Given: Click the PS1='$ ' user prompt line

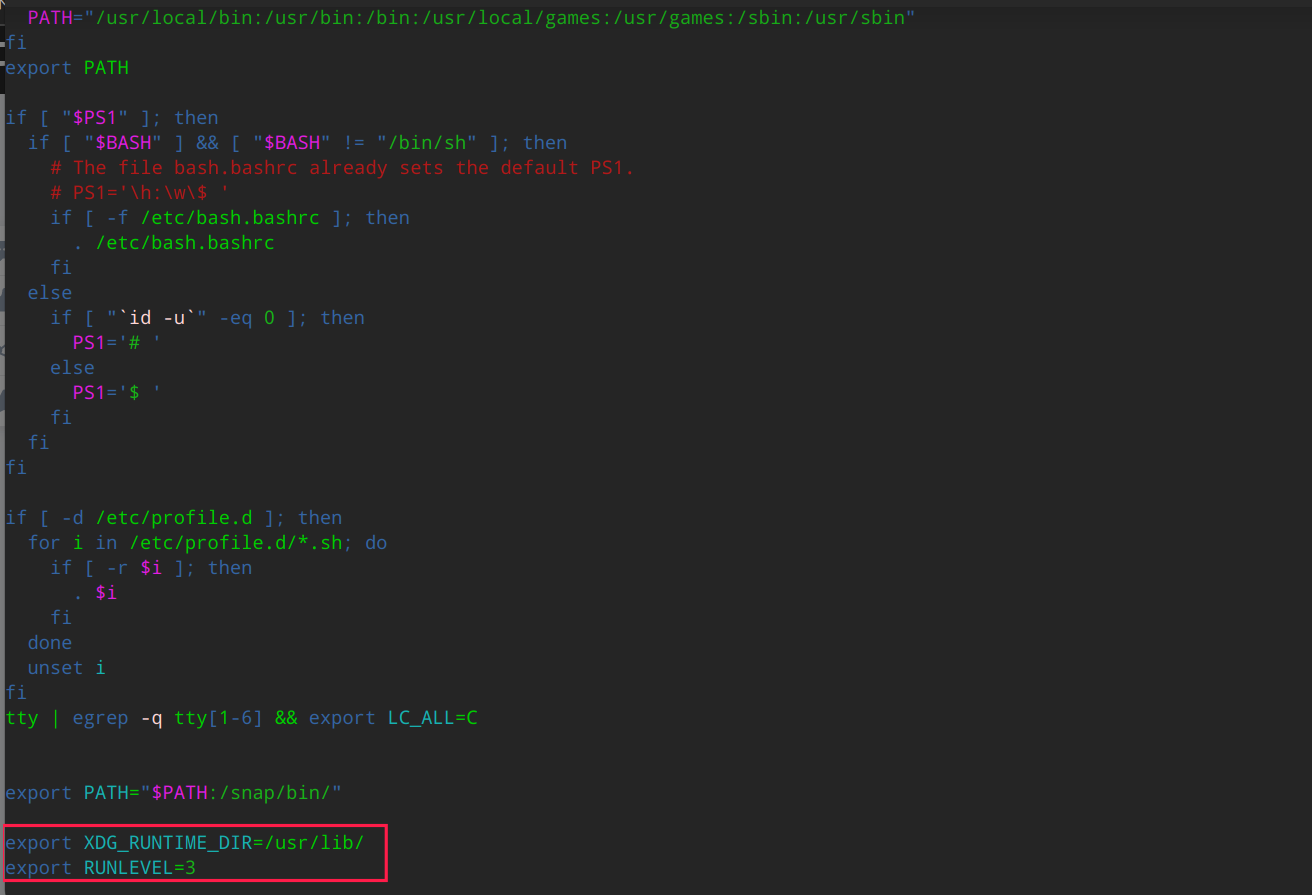Looking at the screenshot, I should [x=117, y=393].
